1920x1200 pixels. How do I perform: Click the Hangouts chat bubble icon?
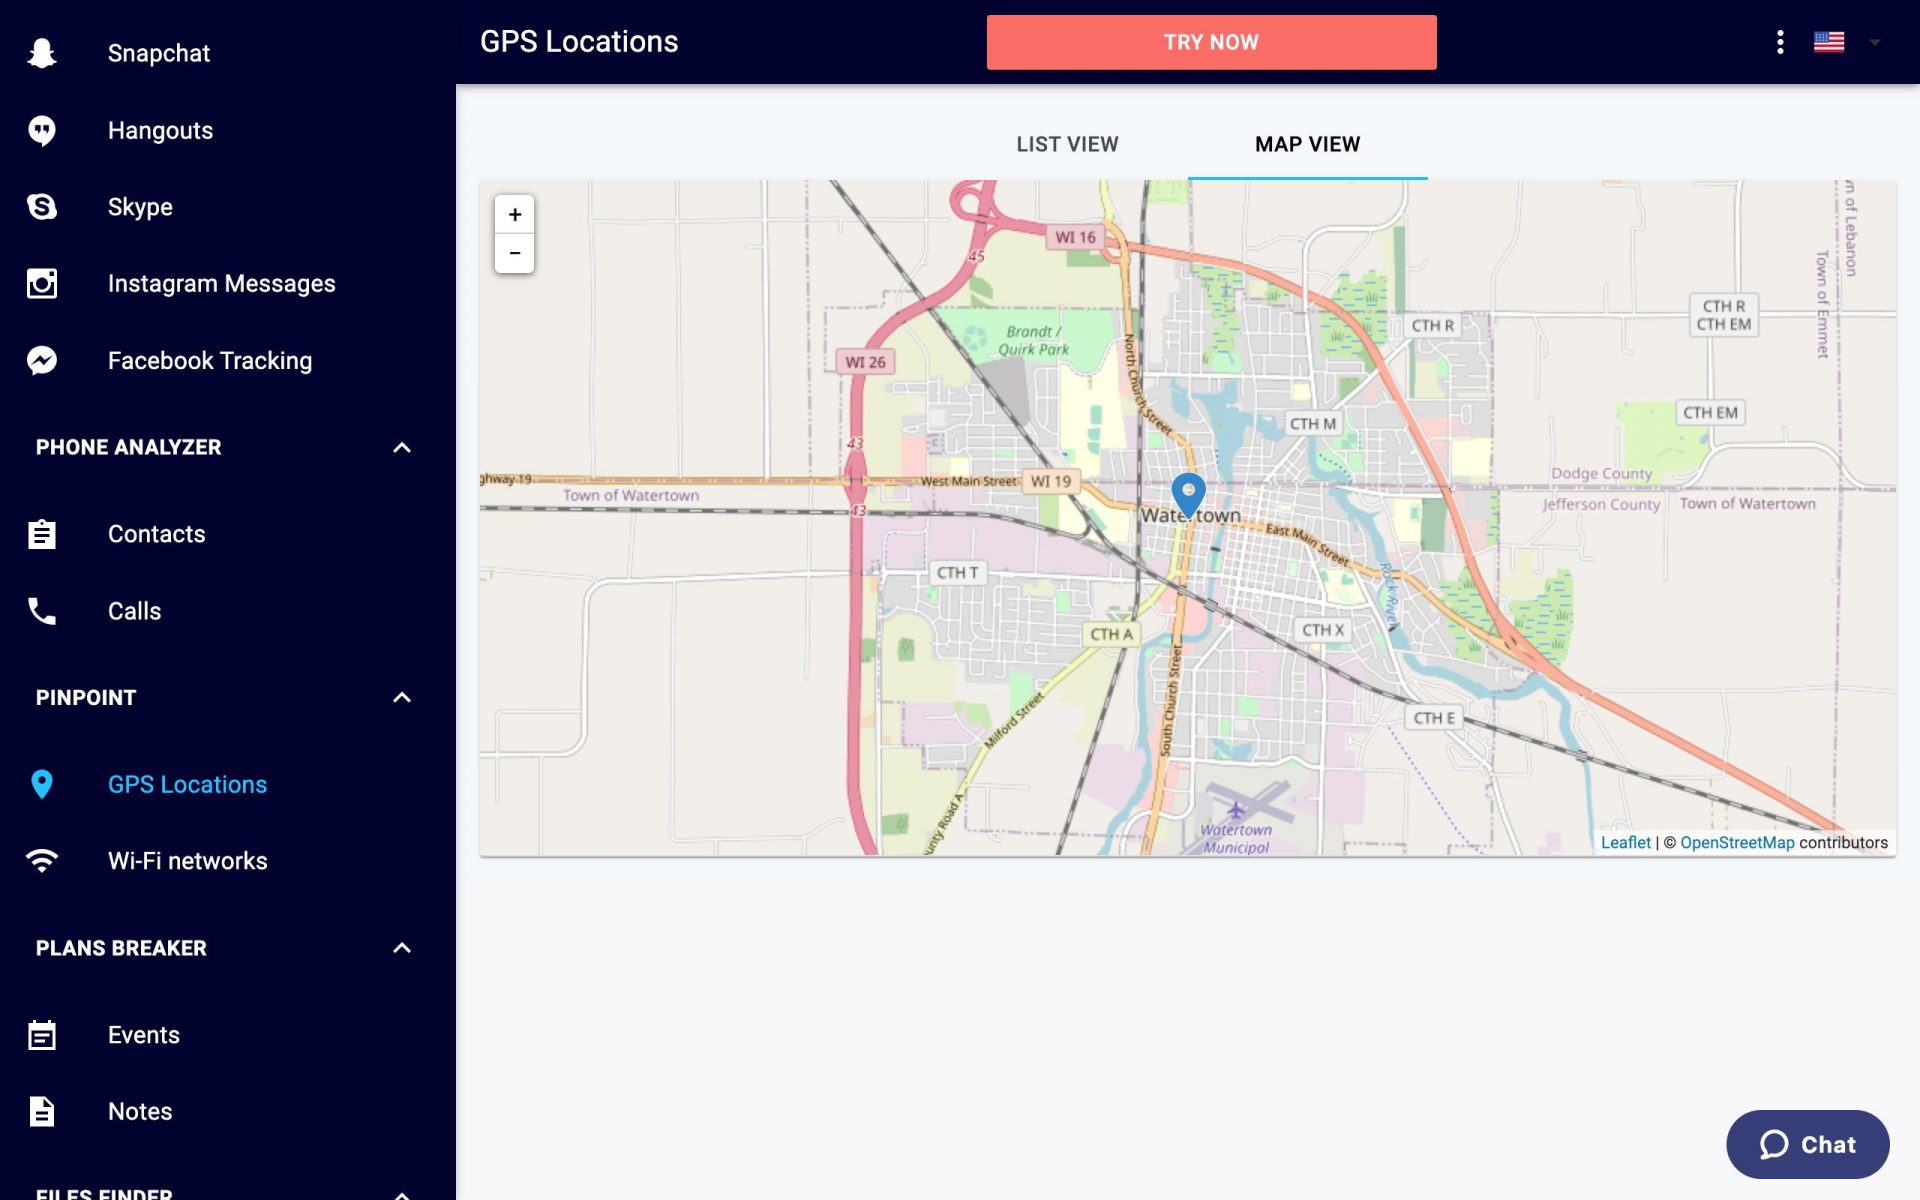(x=42, y=130)
